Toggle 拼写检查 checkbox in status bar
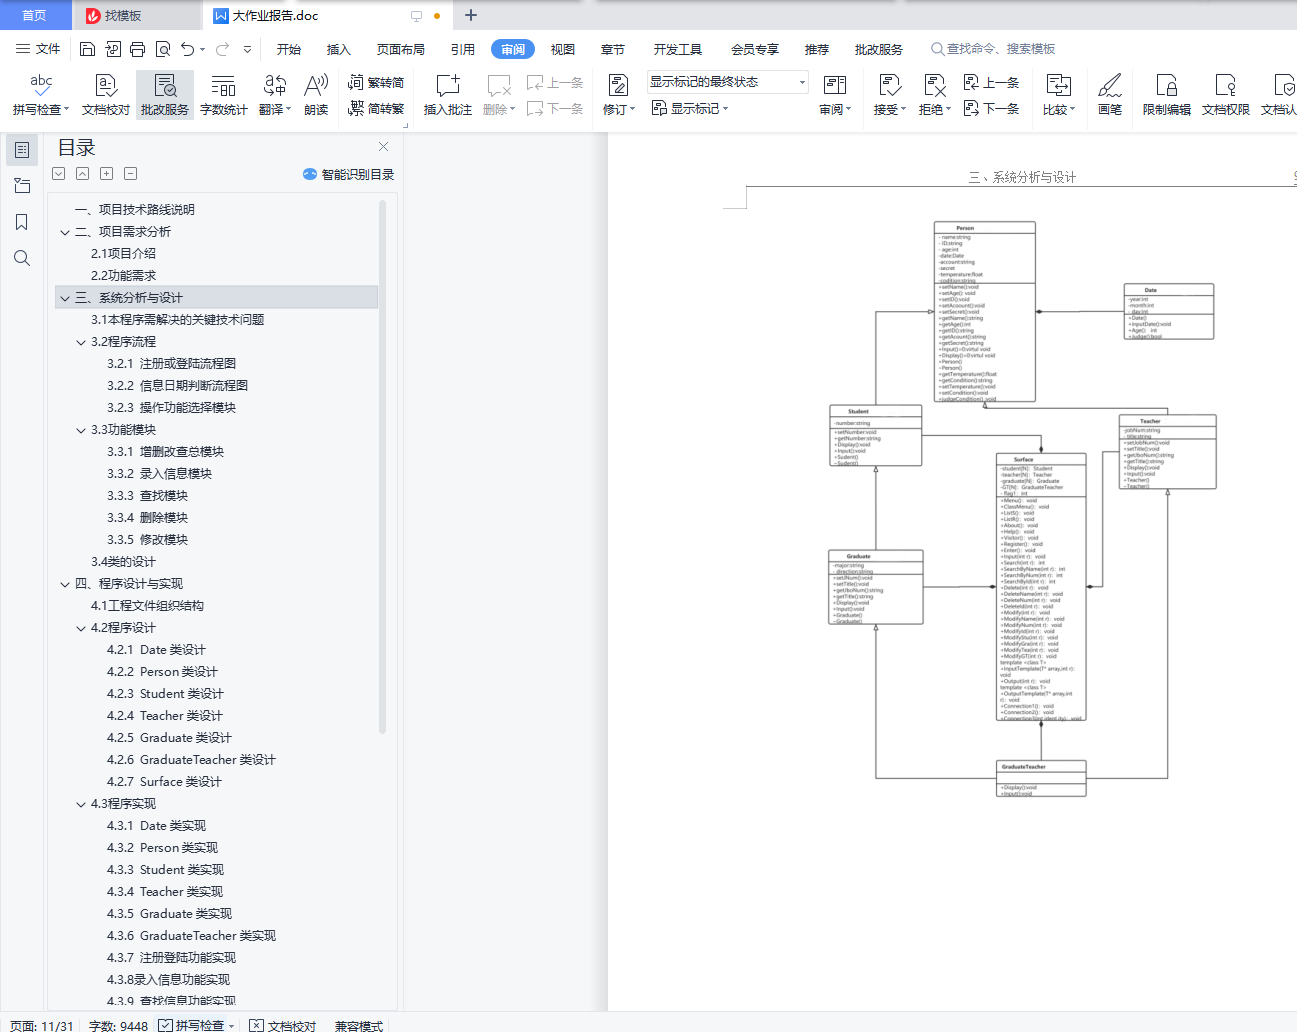Viewport: 1297px width, 1032px height. pos(165,1025)
